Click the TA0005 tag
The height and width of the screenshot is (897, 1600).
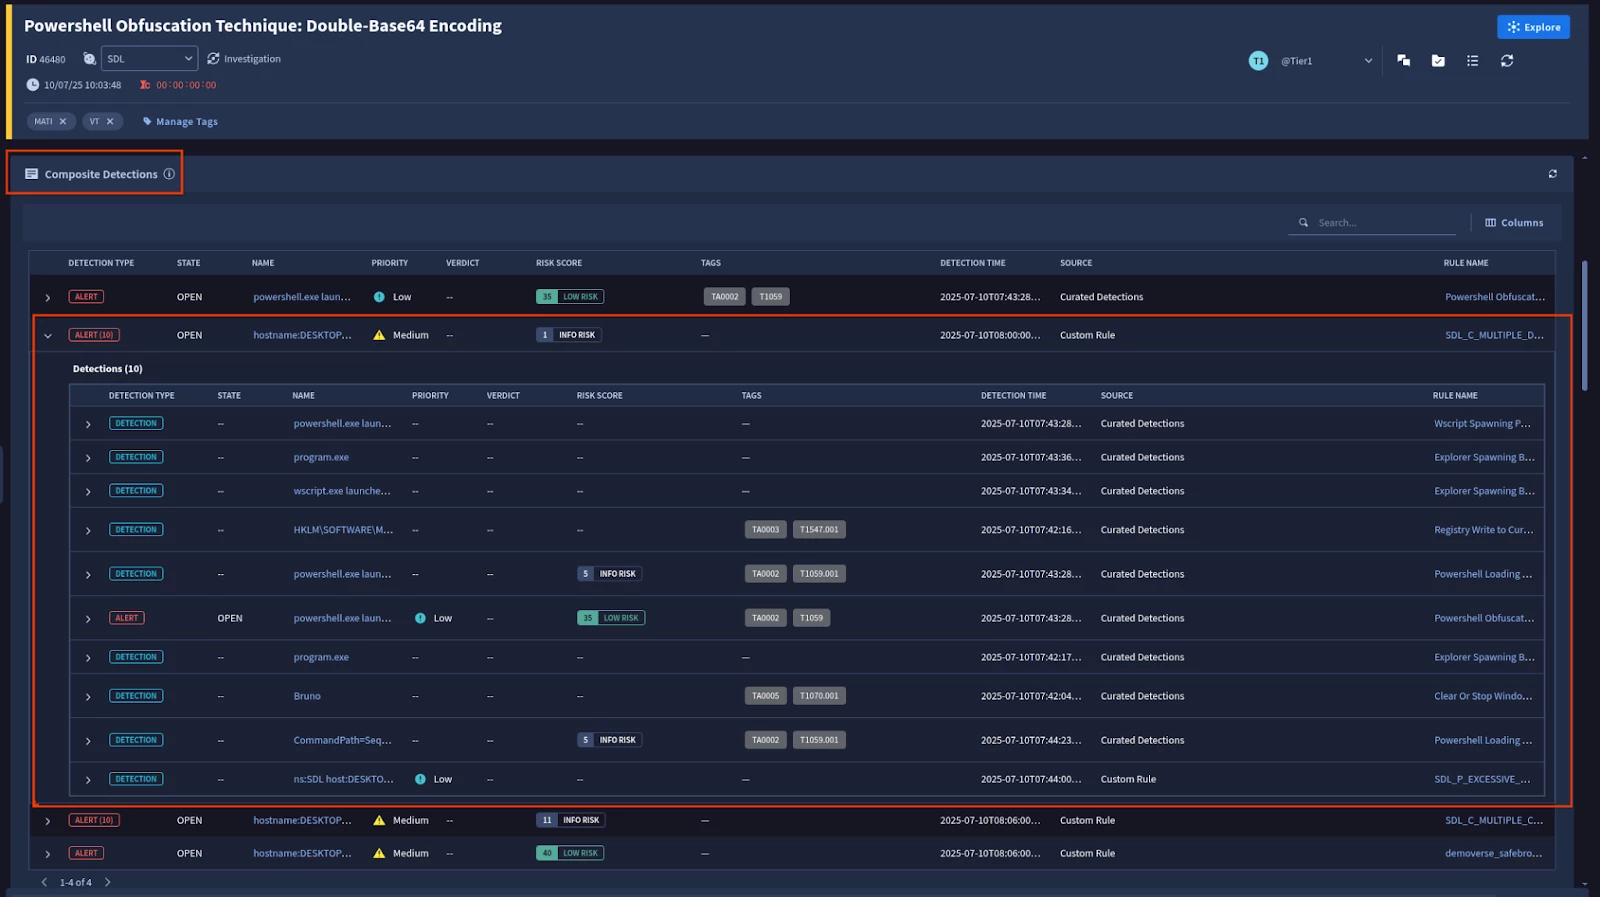[x=765, y=696]
